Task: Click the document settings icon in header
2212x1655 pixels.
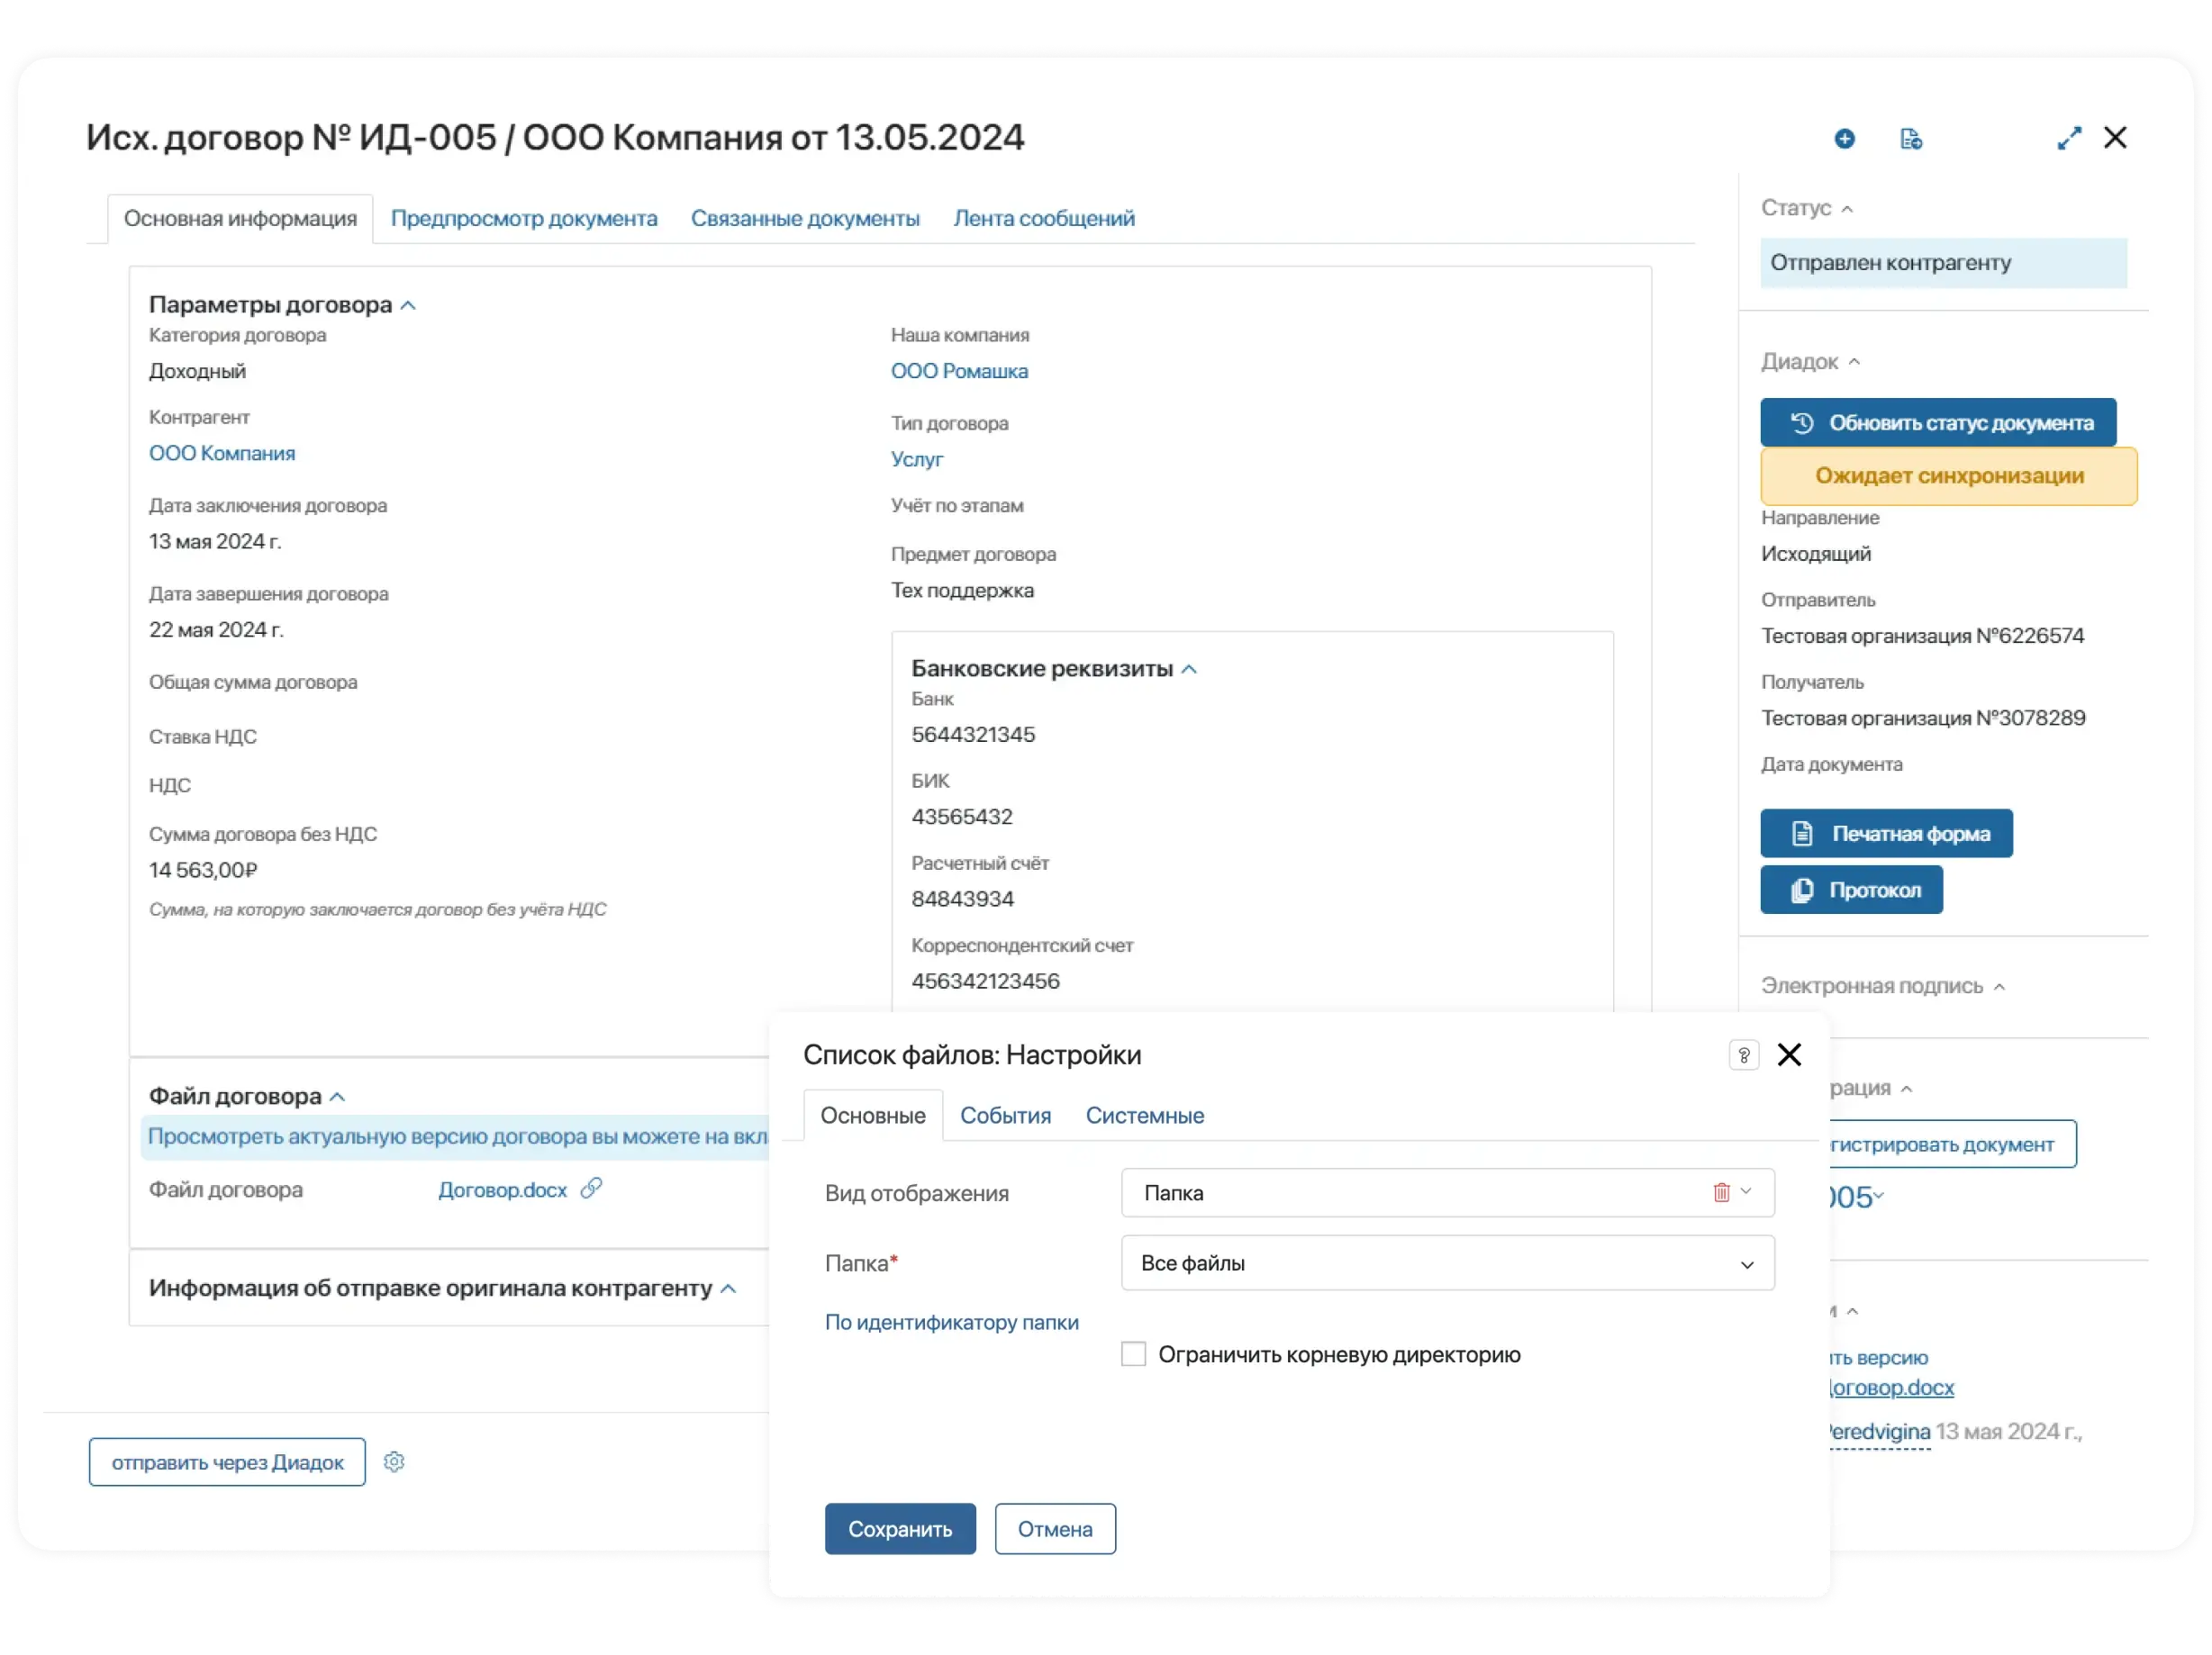Action: point(1910,138)
